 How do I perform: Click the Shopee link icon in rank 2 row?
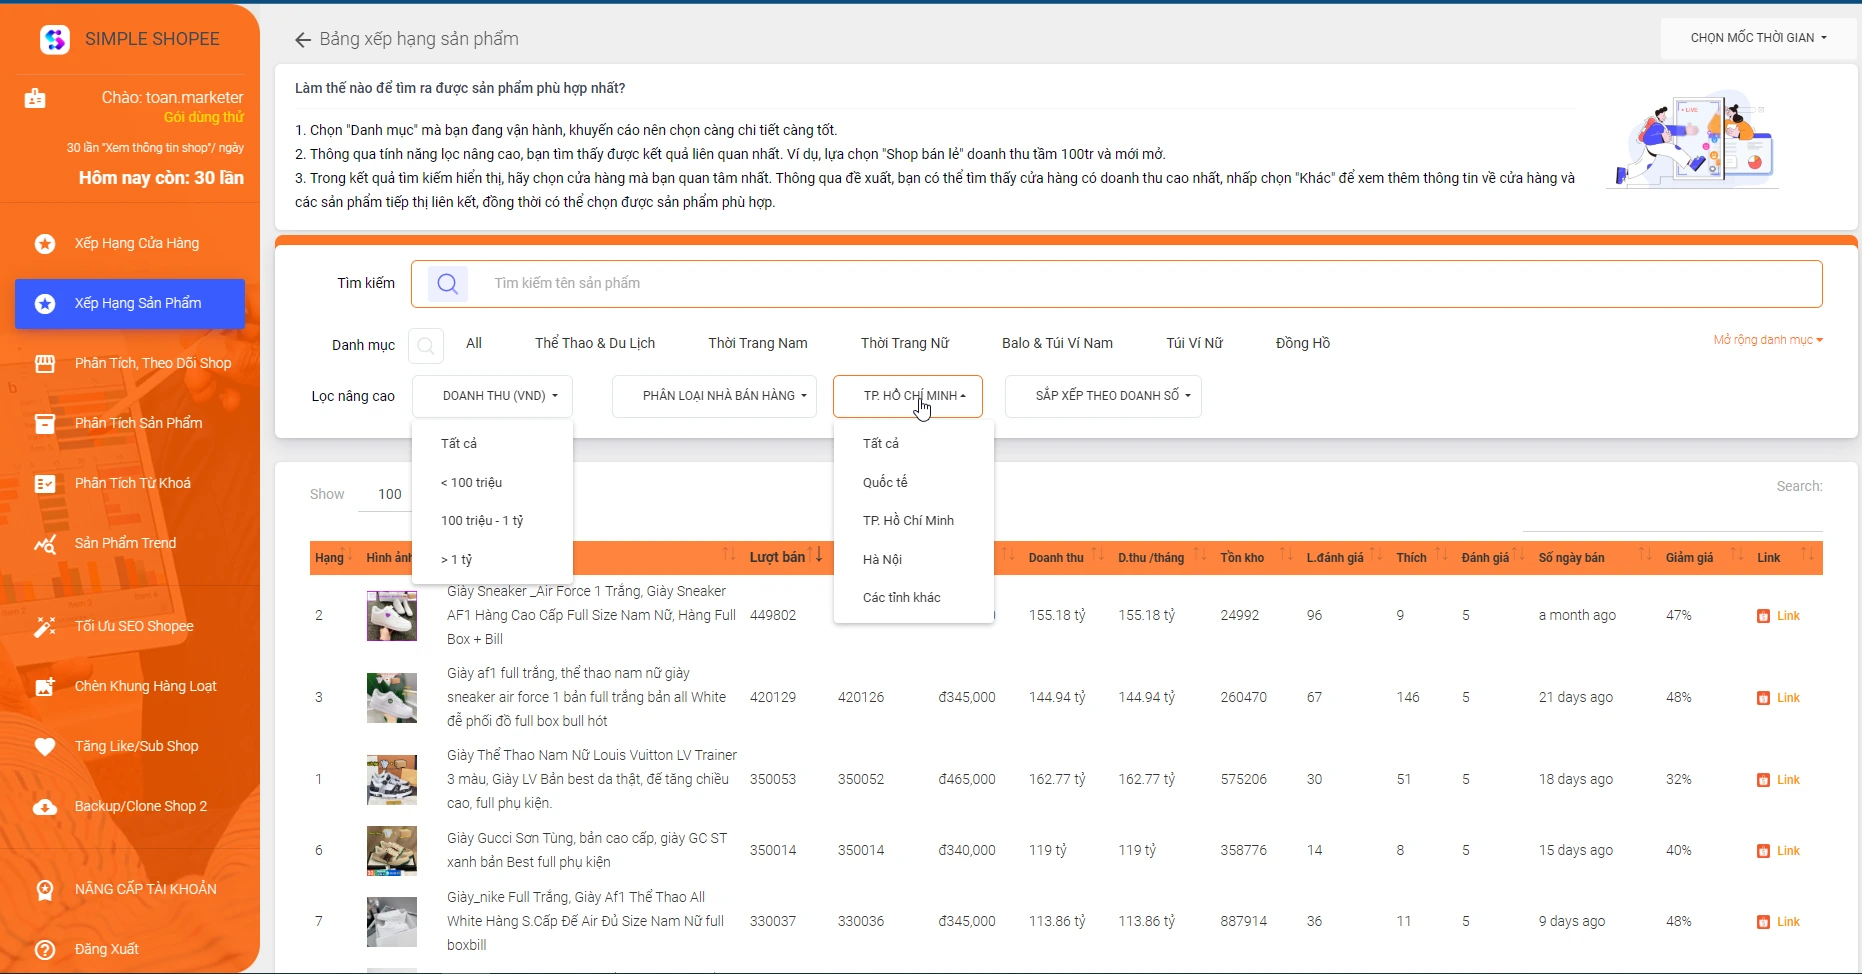point(1763,616)
